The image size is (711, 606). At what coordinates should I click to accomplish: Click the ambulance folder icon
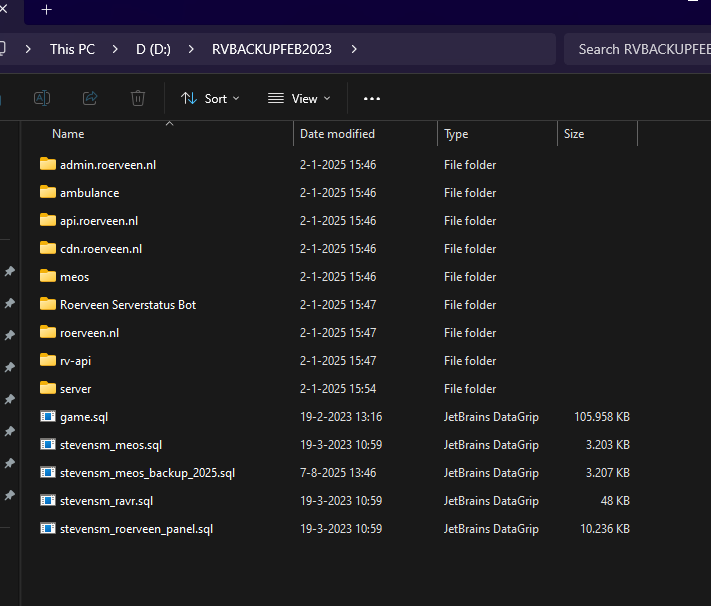(x=48, y=192)
